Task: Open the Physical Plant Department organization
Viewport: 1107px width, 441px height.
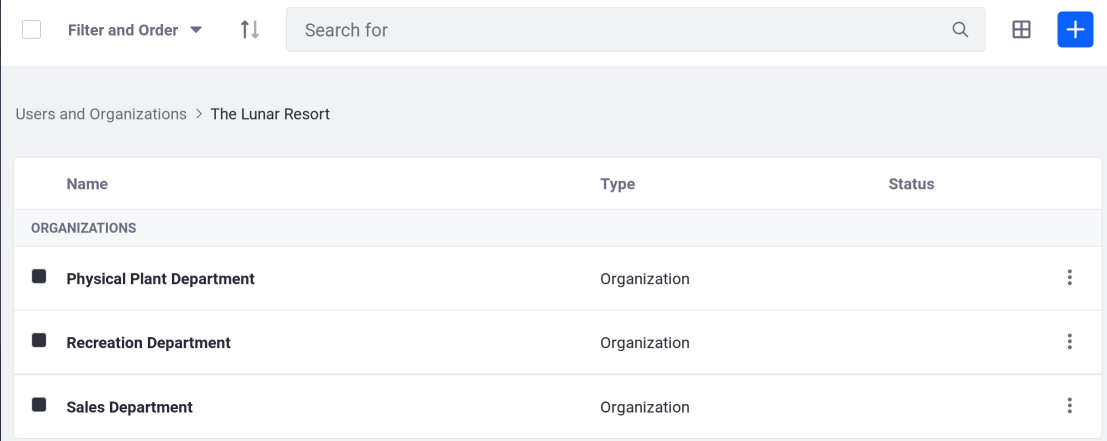Action: tap(160, 279)
